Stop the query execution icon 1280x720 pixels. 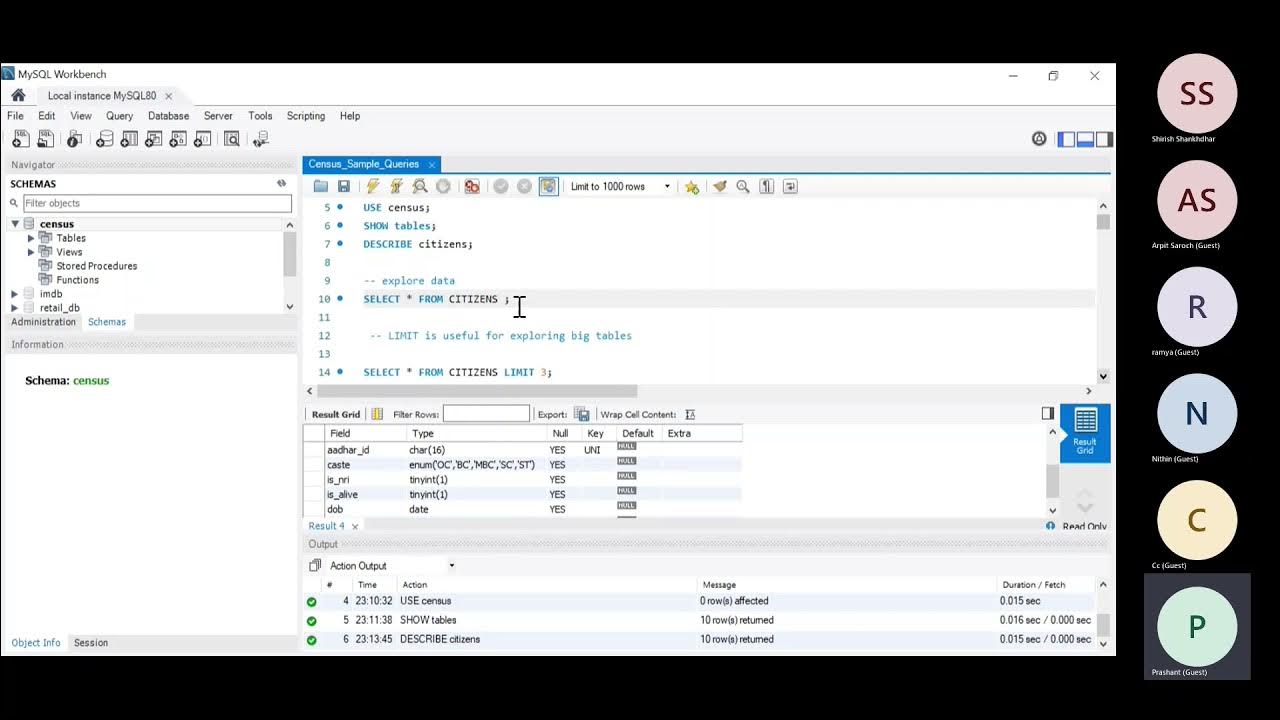point(443,186)
